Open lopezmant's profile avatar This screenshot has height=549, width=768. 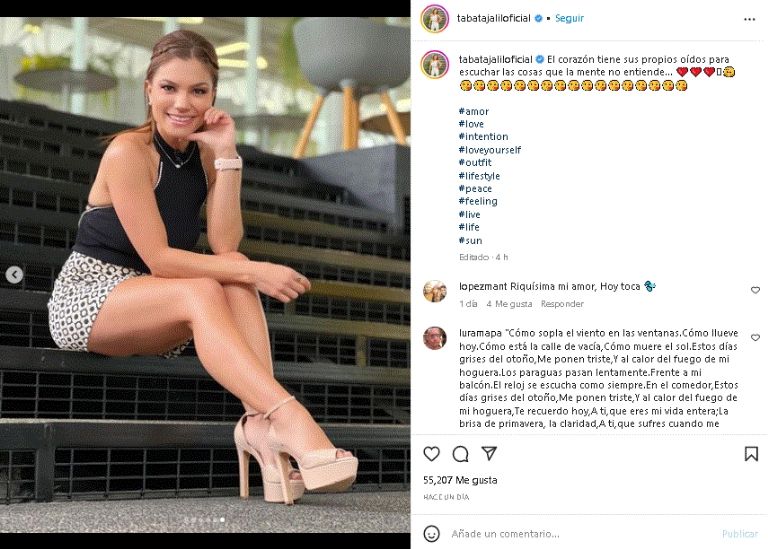click(434, 290)
